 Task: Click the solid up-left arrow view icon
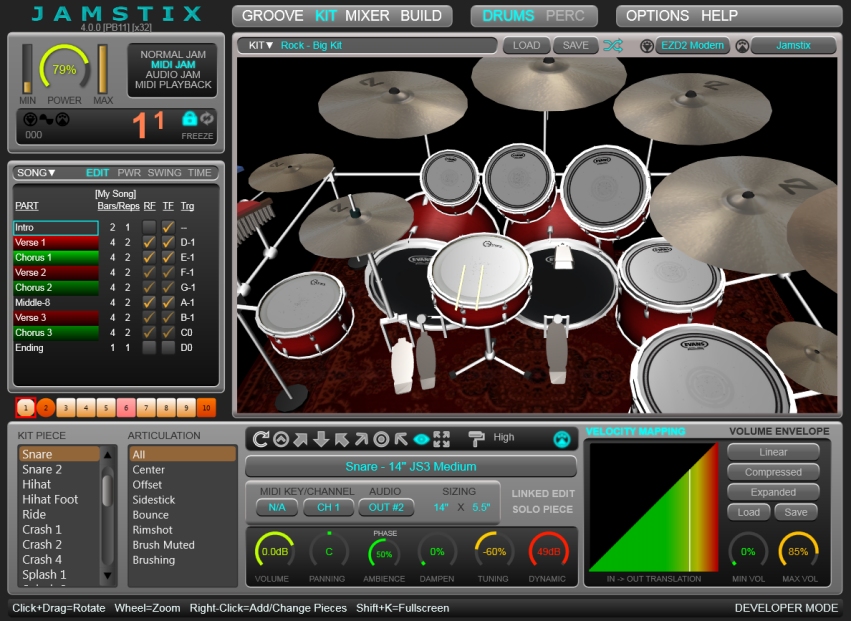click(x=341, y=439)
